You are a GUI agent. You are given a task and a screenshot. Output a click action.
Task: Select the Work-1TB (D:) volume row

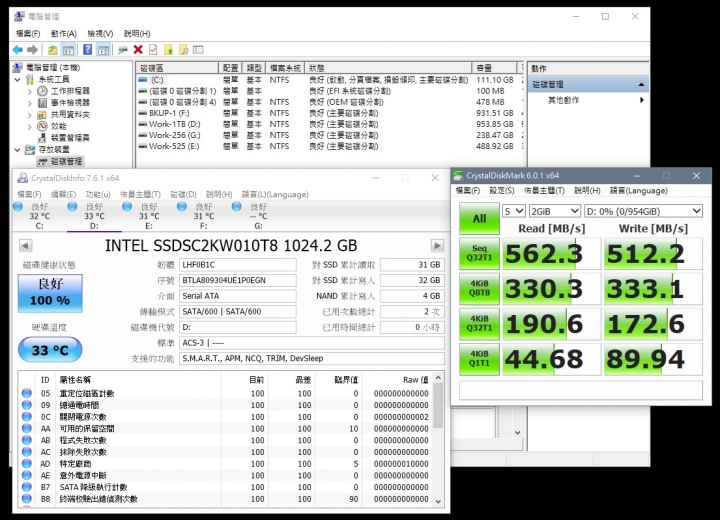click(329, 124)
